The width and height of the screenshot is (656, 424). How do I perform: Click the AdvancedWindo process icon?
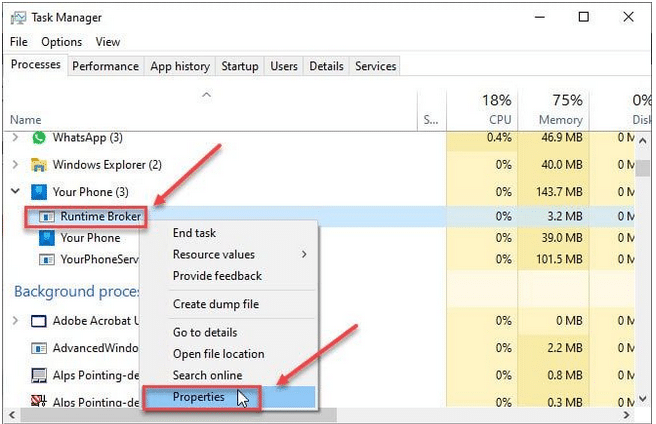(39, 348)
